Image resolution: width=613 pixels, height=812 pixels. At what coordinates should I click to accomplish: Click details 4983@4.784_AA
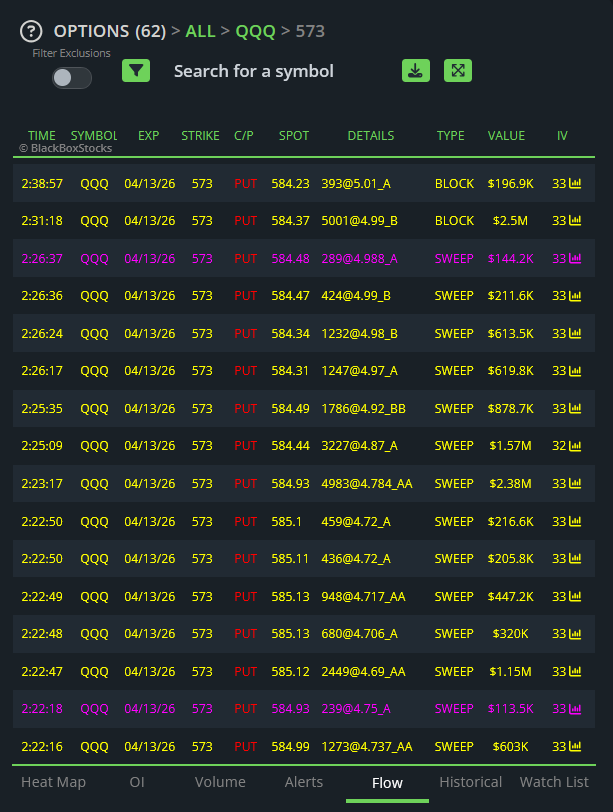pos(367,484)
